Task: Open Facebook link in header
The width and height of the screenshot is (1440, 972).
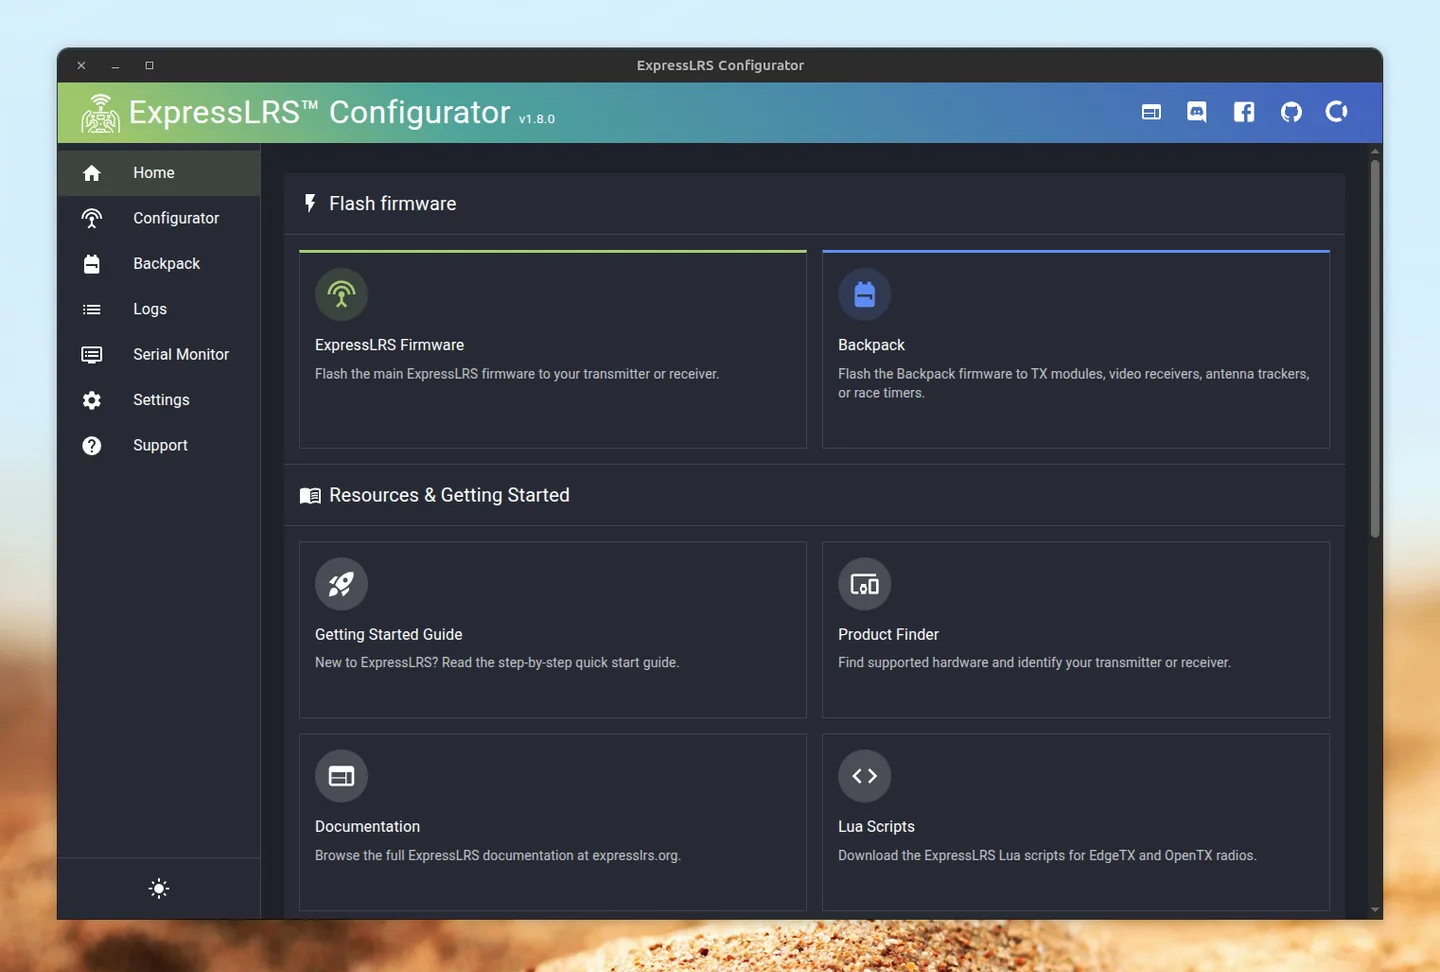Action: click(x=1244, y=112)
